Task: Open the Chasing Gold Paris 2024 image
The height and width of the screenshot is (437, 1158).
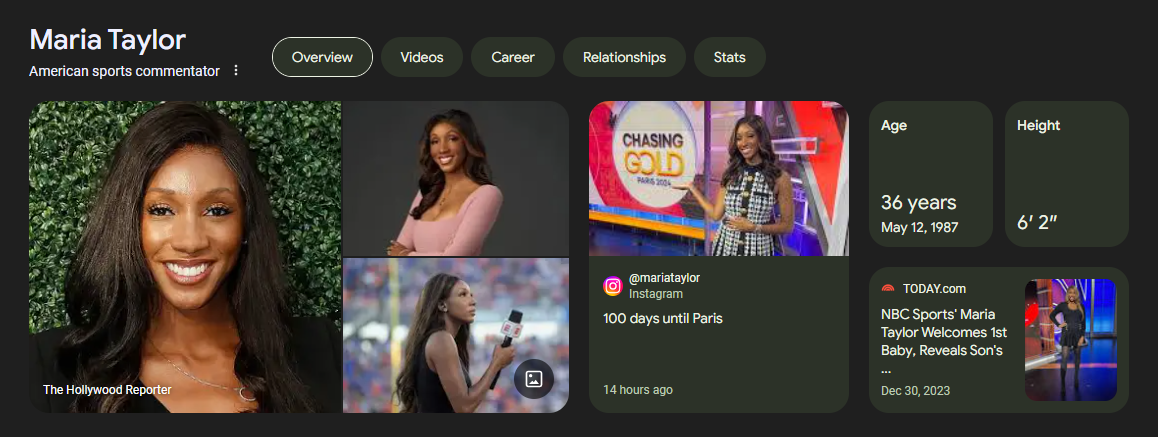Action: coord(719,179)
